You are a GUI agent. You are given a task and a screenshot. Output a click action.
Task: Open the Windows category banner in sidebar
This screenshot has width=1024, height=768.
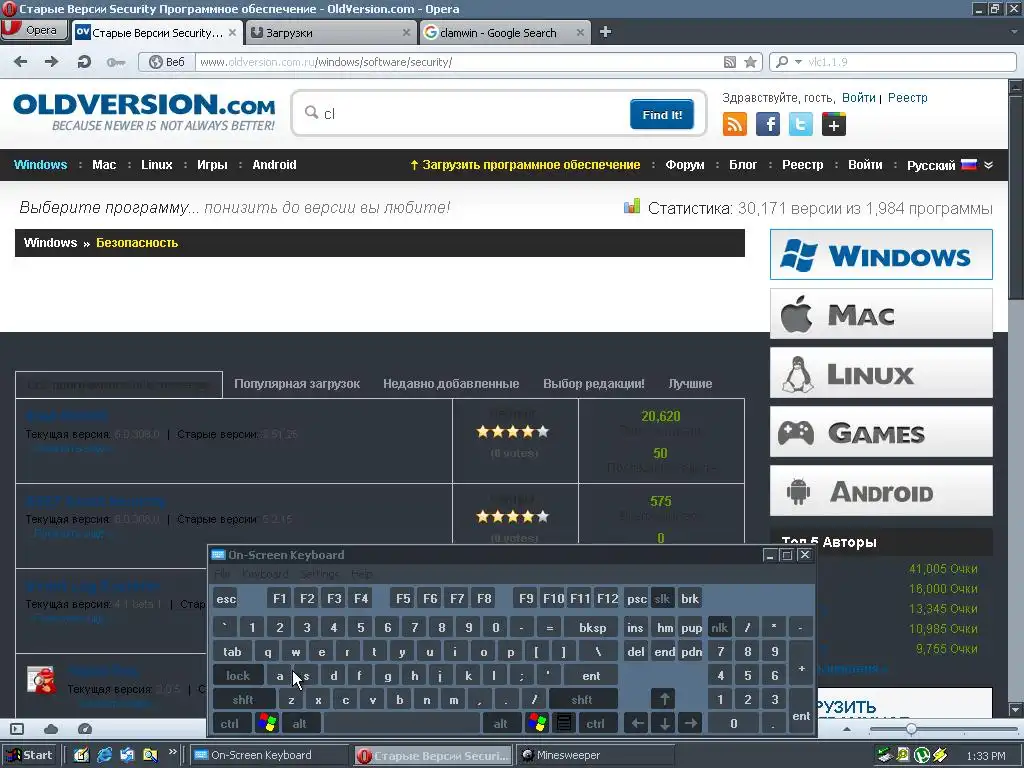click(x=881, y=255)
